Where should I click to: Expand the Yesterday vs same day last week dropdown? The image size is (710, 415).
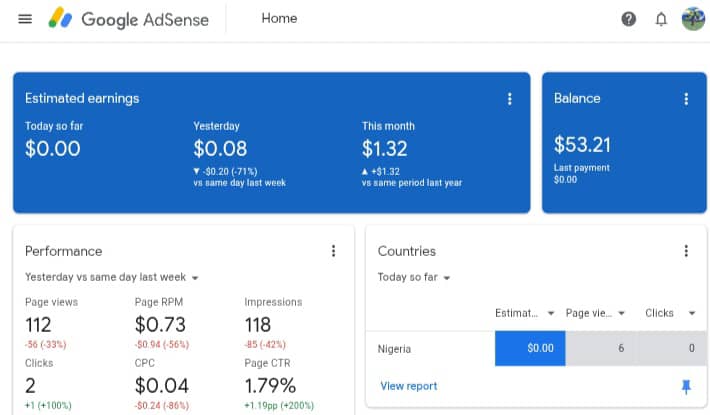coord(112,277)
